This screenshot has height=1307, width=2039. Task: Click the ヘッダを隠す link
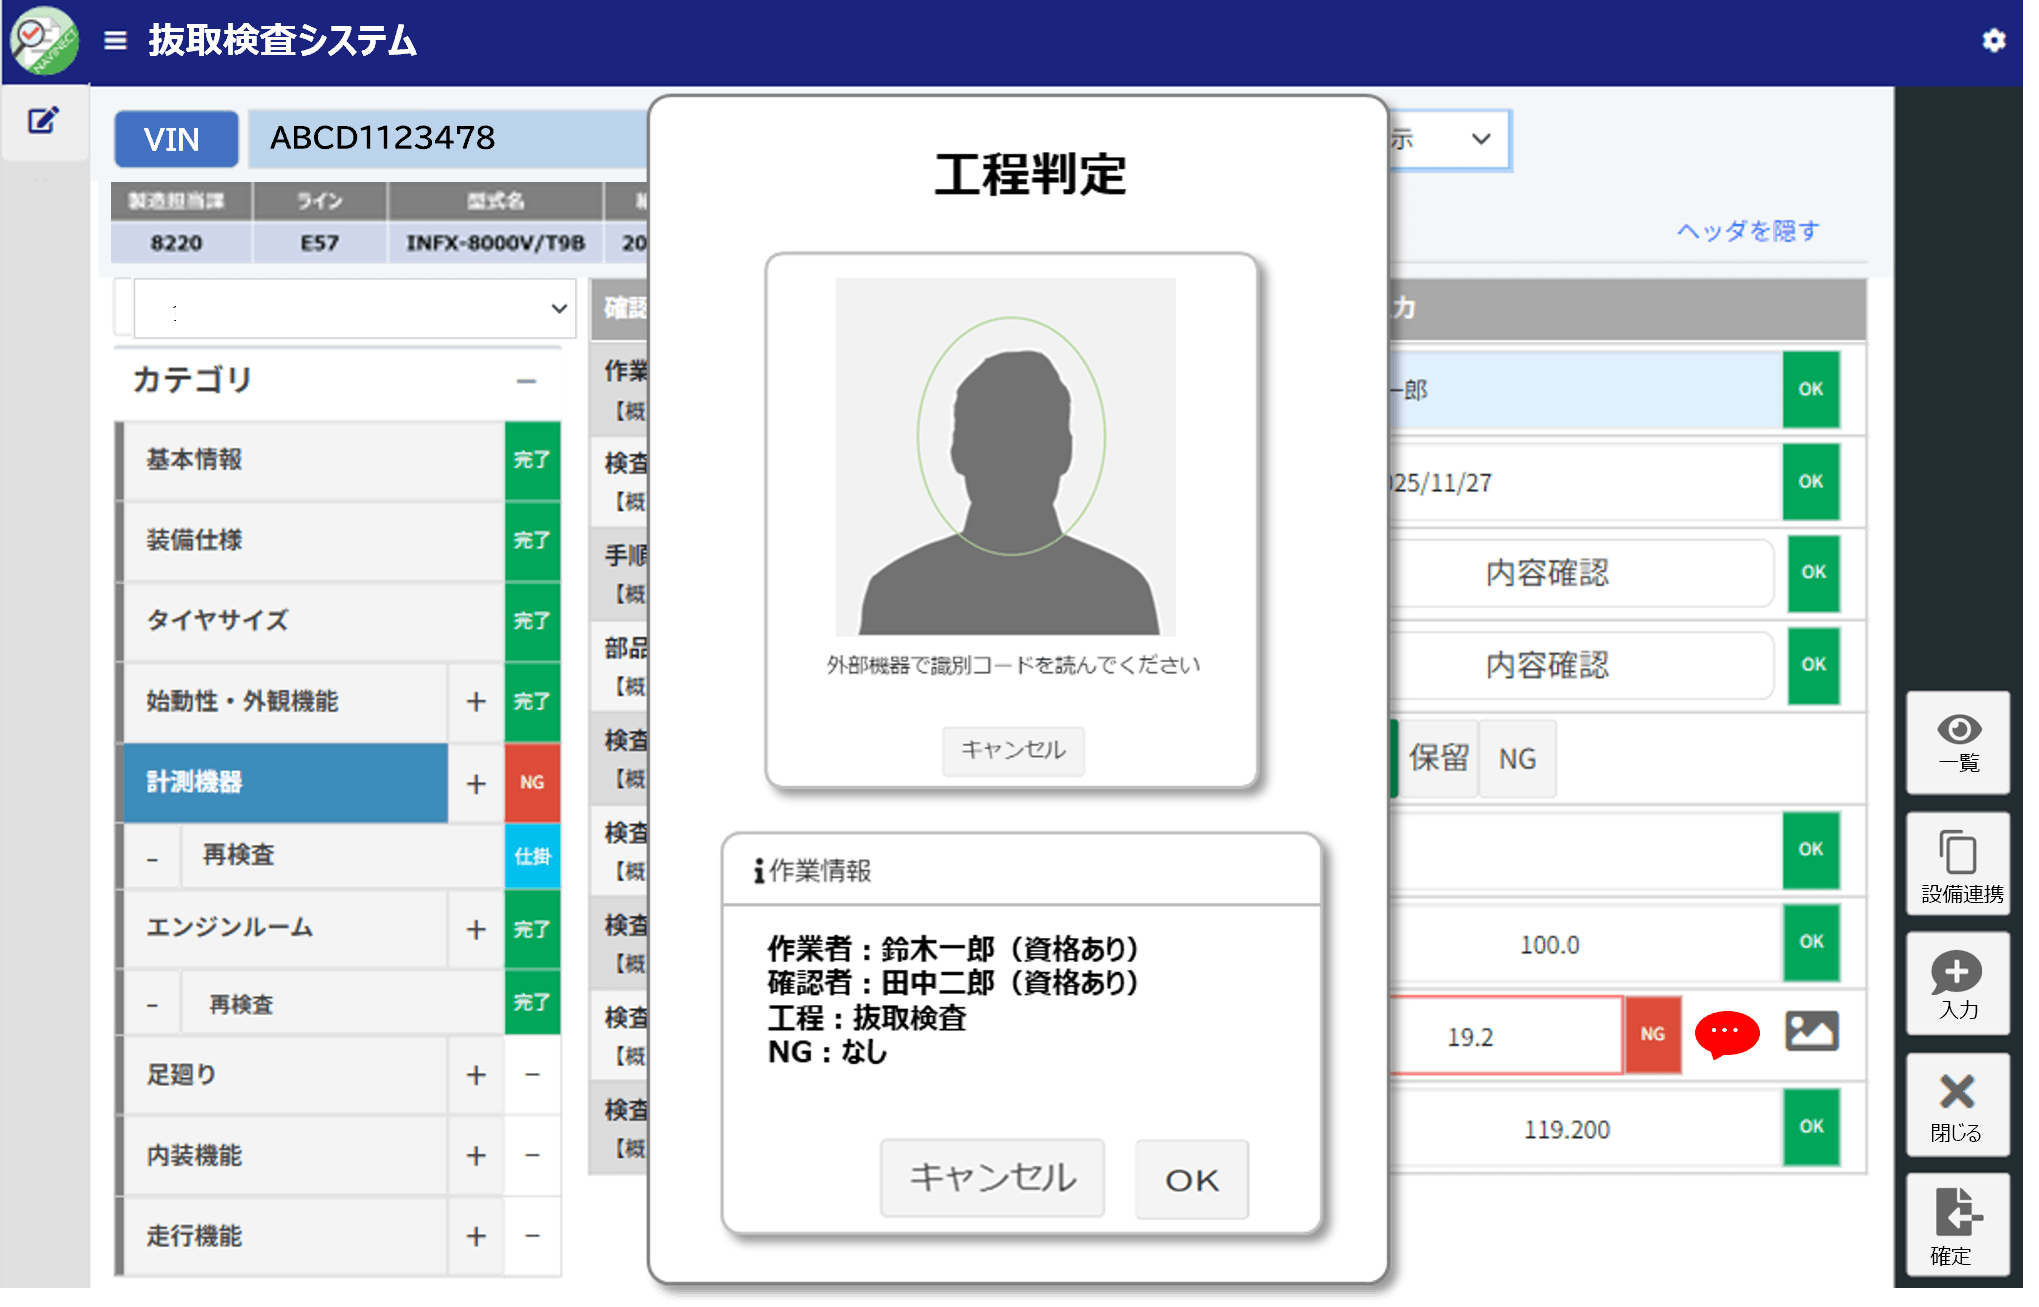coord(1748,231)
